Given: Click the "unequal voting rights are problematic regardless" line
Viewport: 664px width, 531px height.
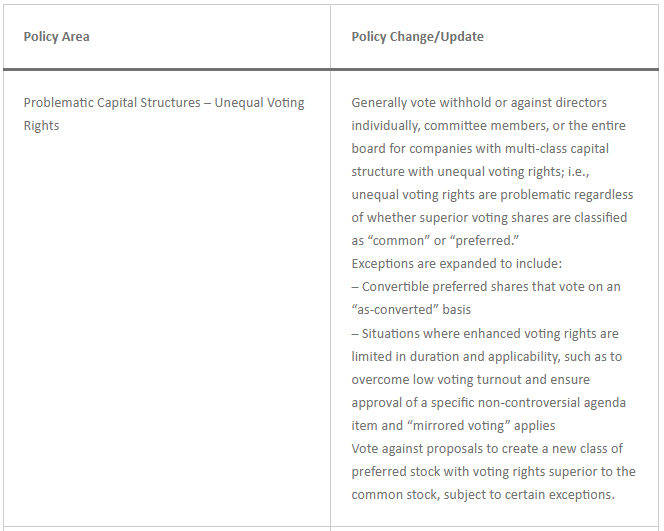Looking at the screenshot, I should [x=492, y=195].
